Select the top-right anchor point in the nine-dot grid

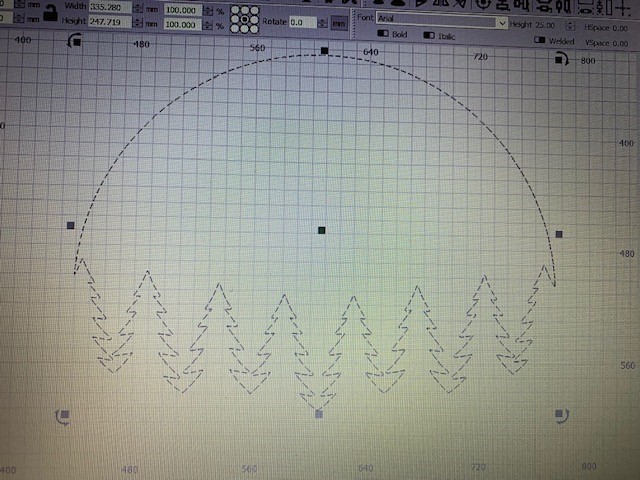tap(254, 11)
